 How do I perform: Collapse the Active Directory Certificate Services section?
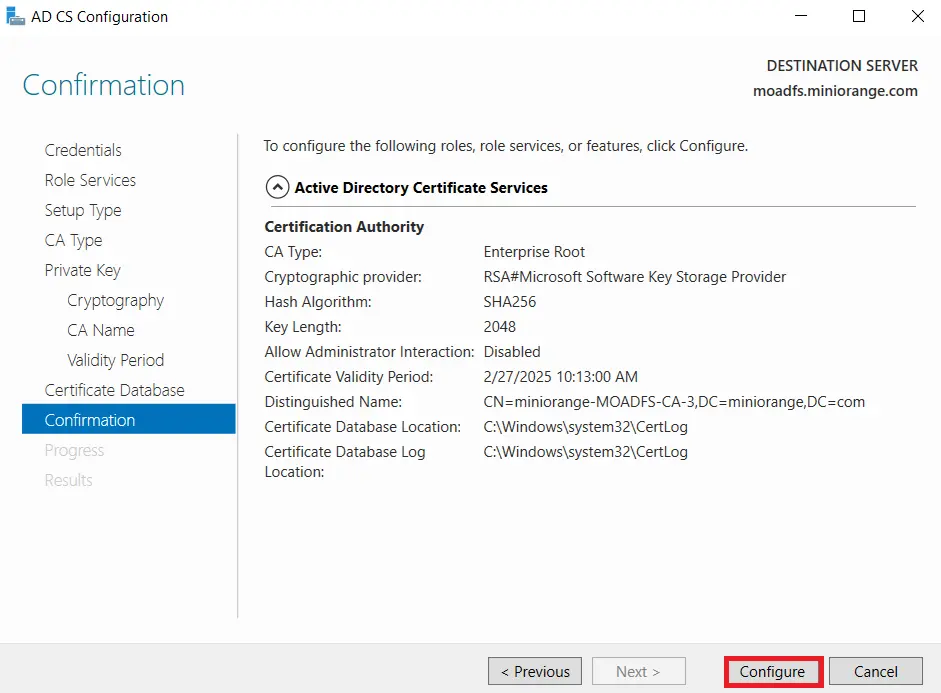(277, 187)
